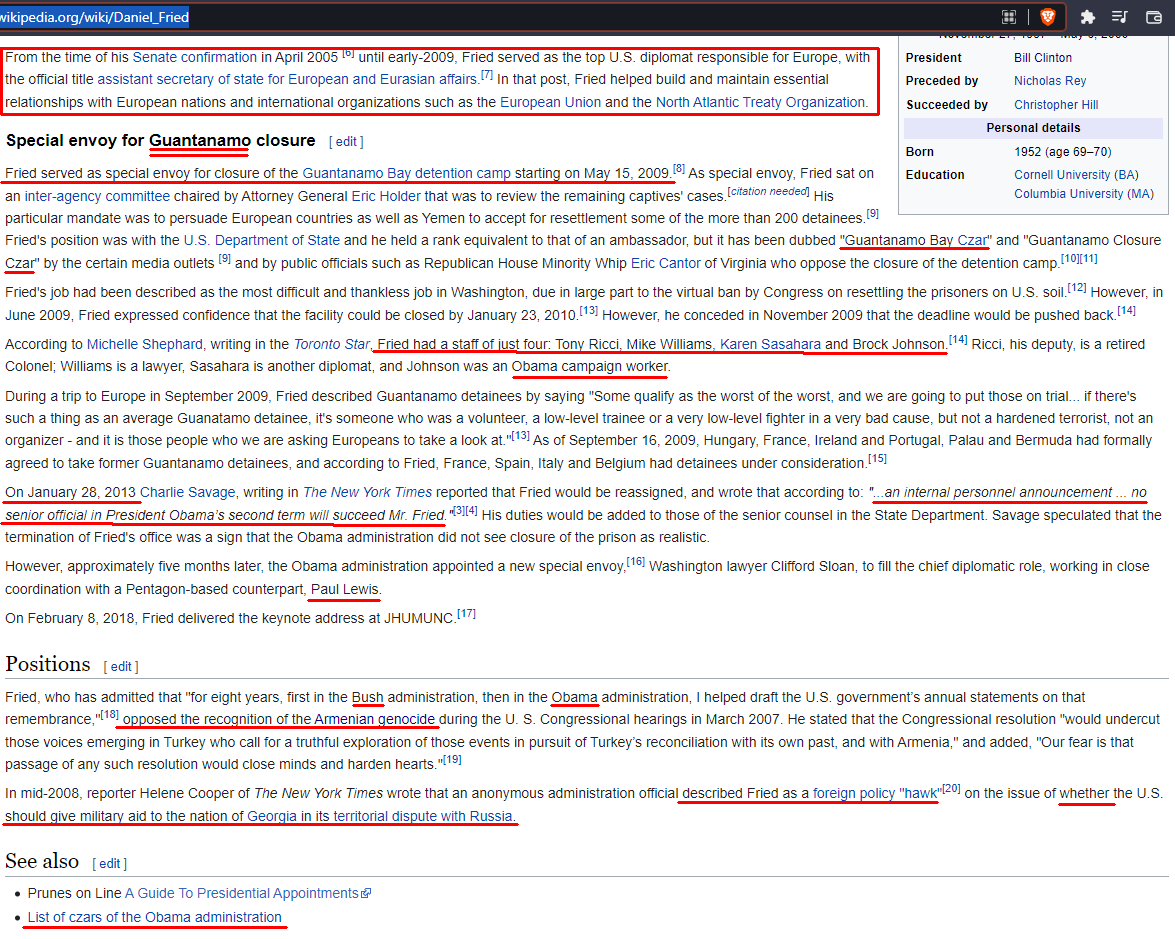Edit the Special envoy for Guantanamo closure section

345,142
